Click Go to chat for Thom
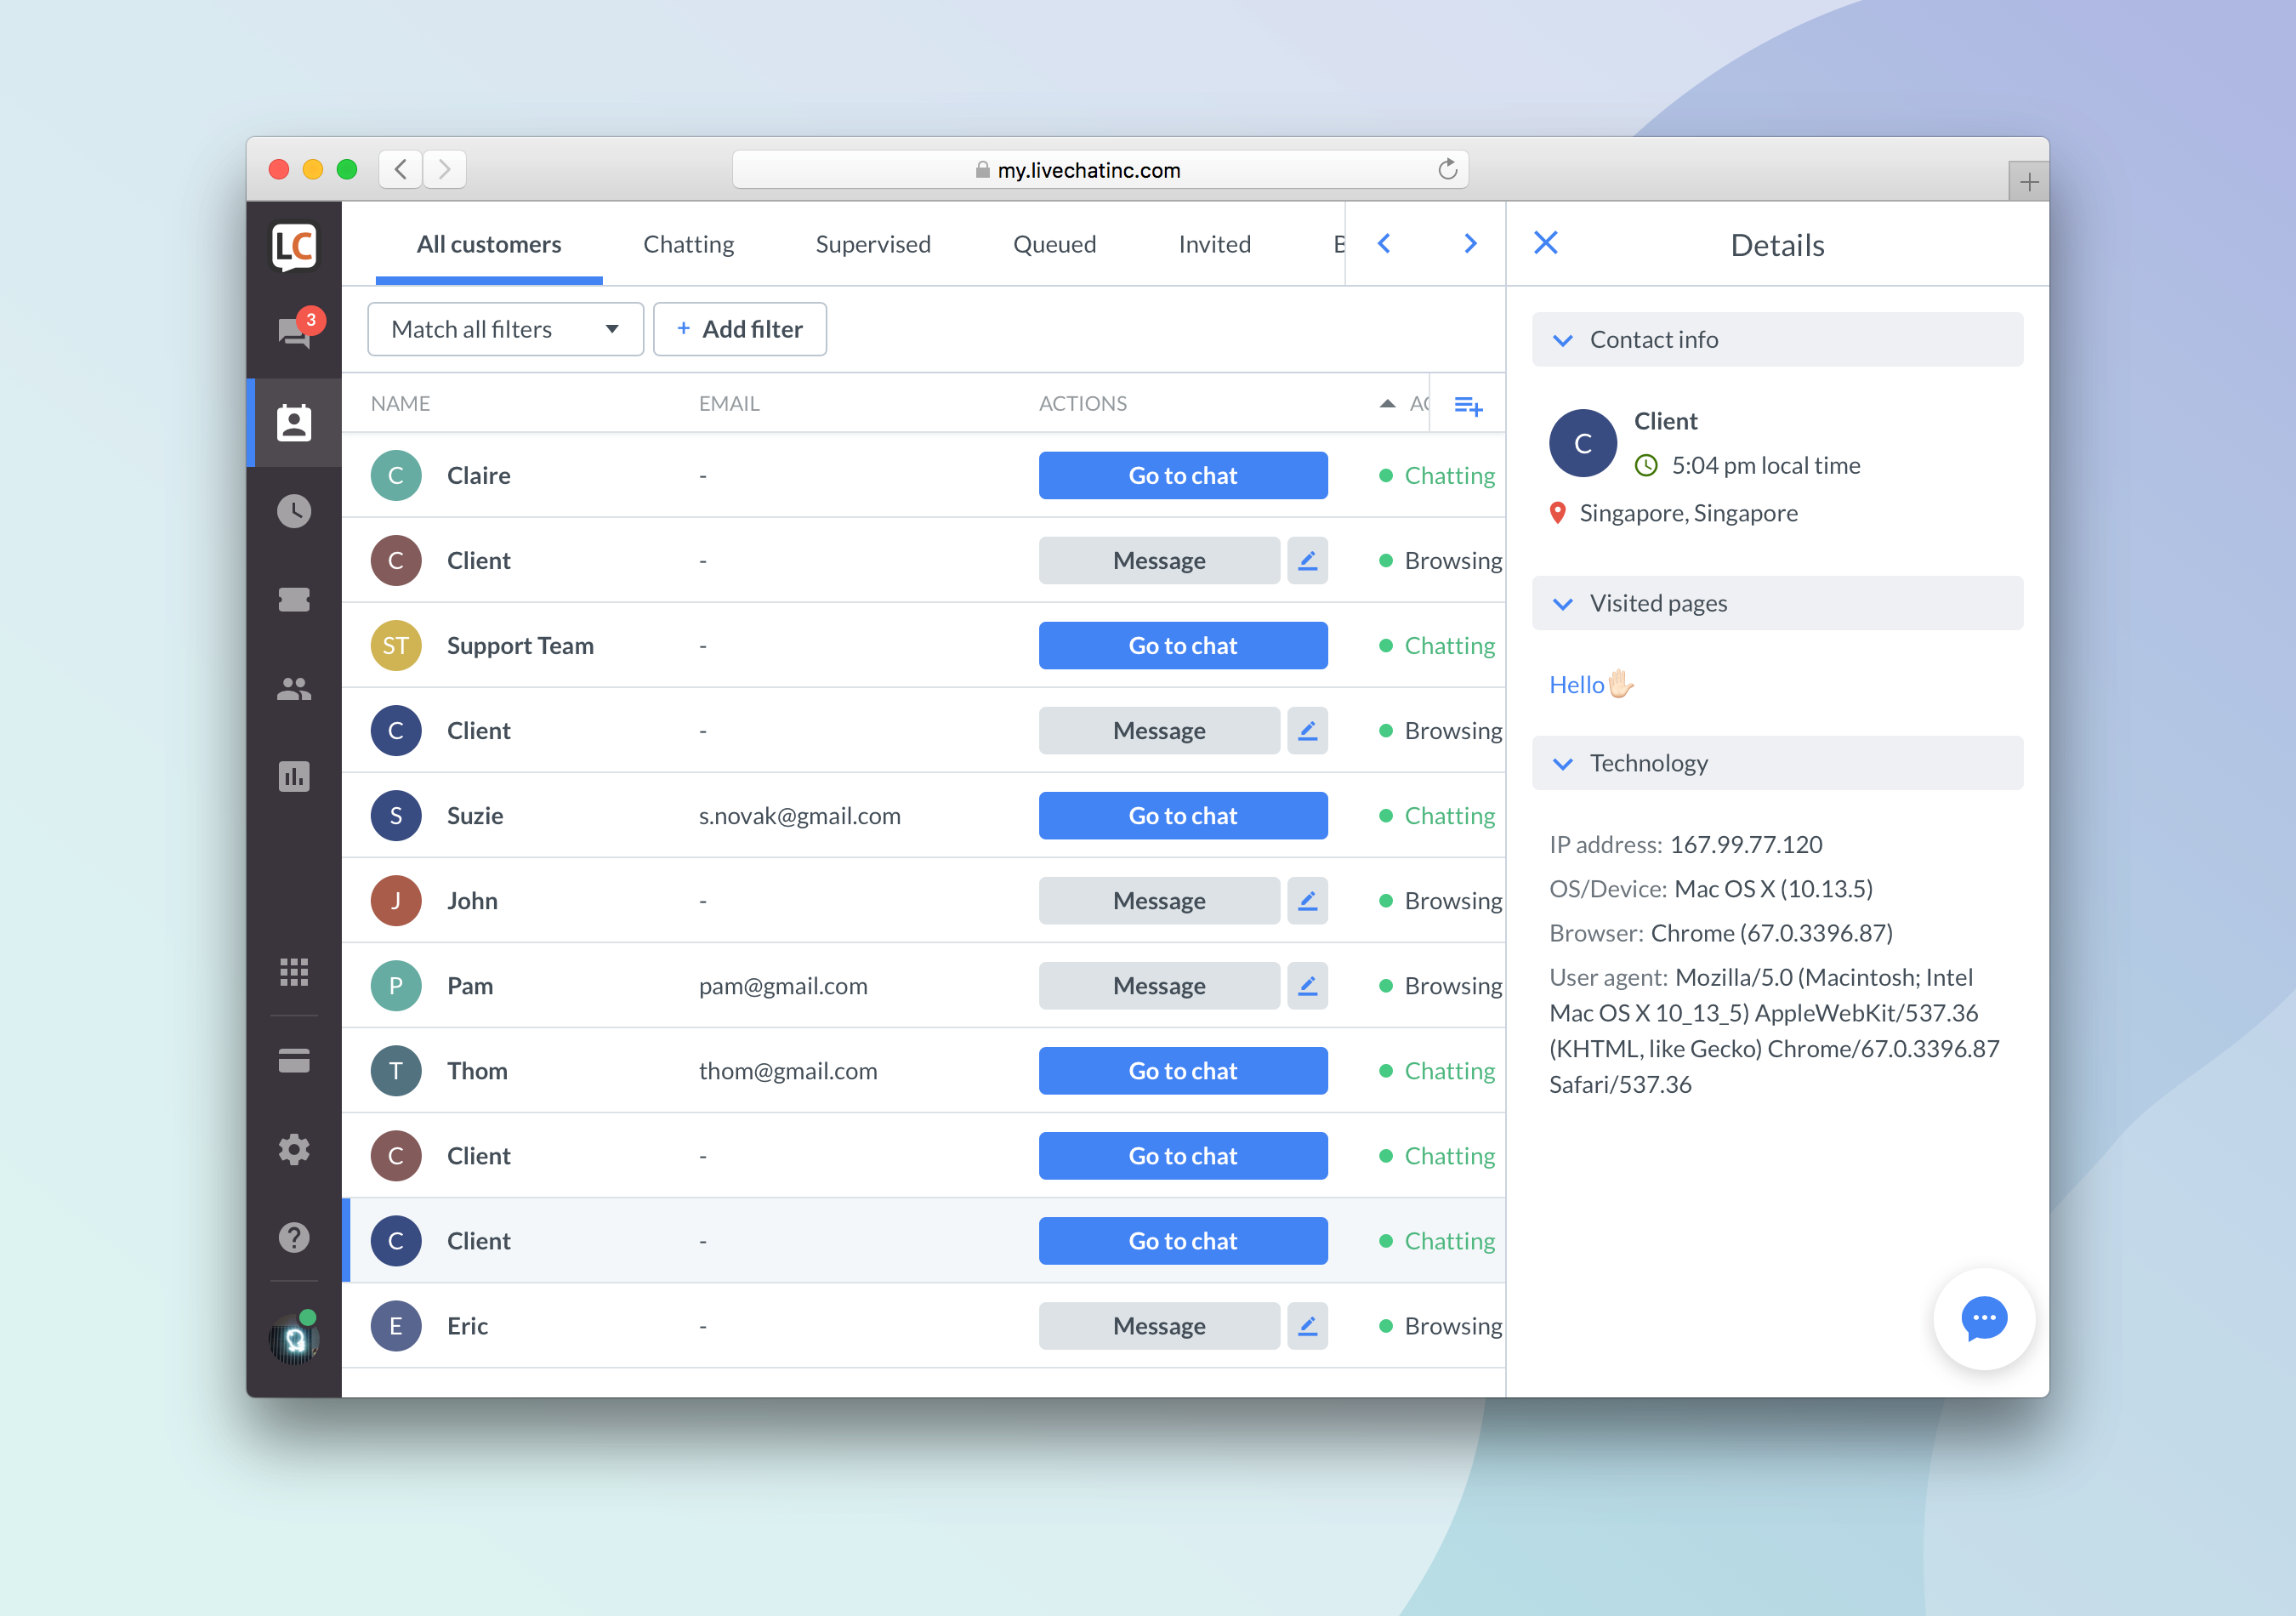Screen dimensions: 2296x1616 click(1182, 1070)
